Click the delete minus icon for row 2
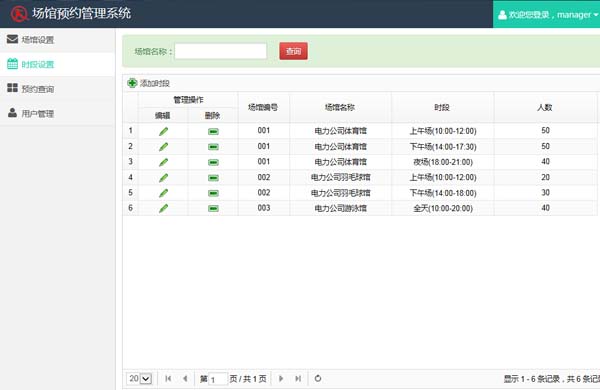 213,147
